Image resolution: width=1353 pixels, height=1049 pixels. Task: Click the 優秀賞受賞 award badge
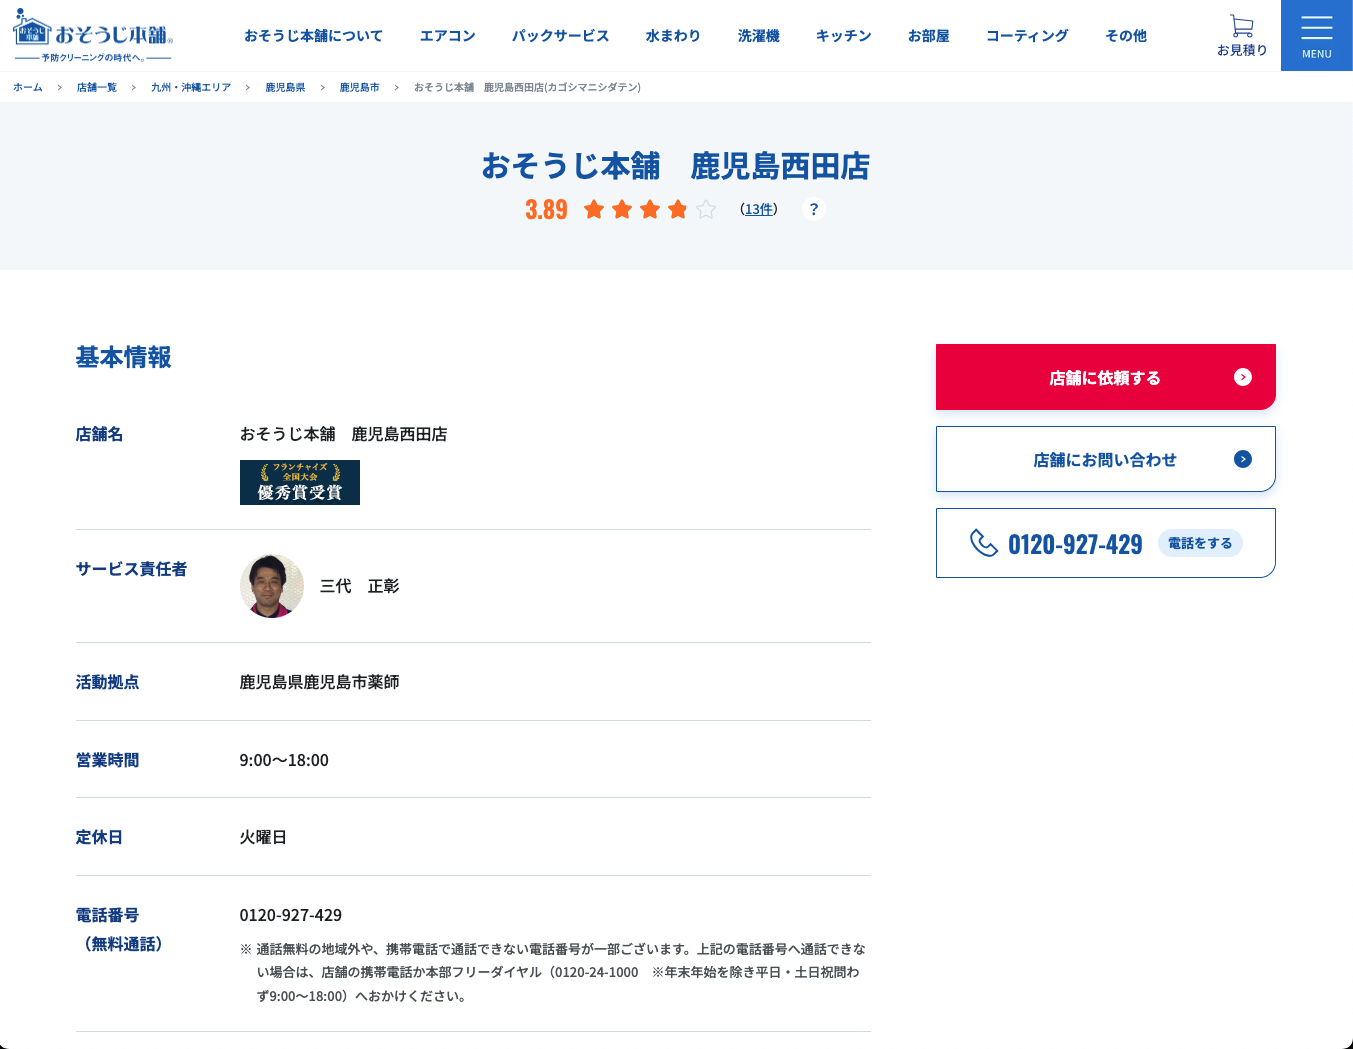(x=300, y=483)
